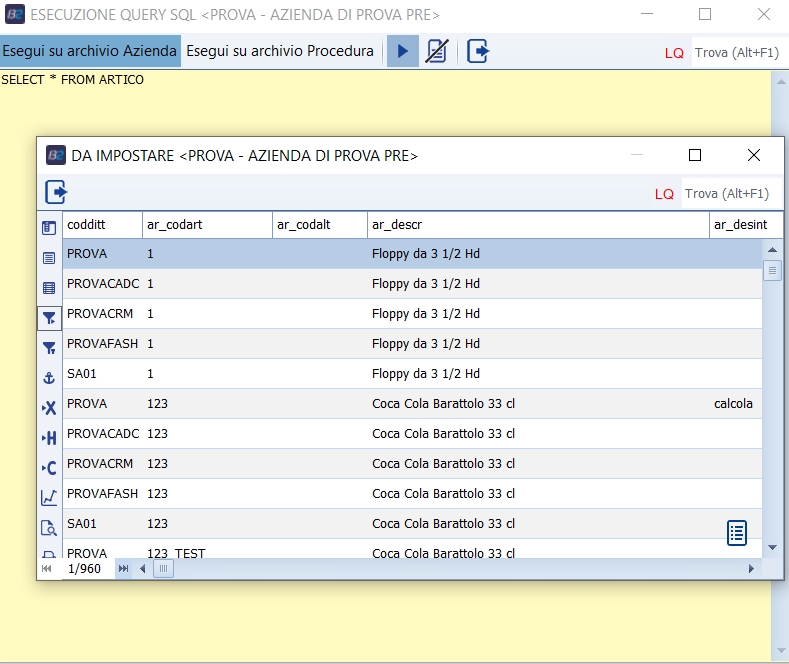Open the chart icon in sidebar
Viewport: 789px width, 664px height.
tap(49, 497)
